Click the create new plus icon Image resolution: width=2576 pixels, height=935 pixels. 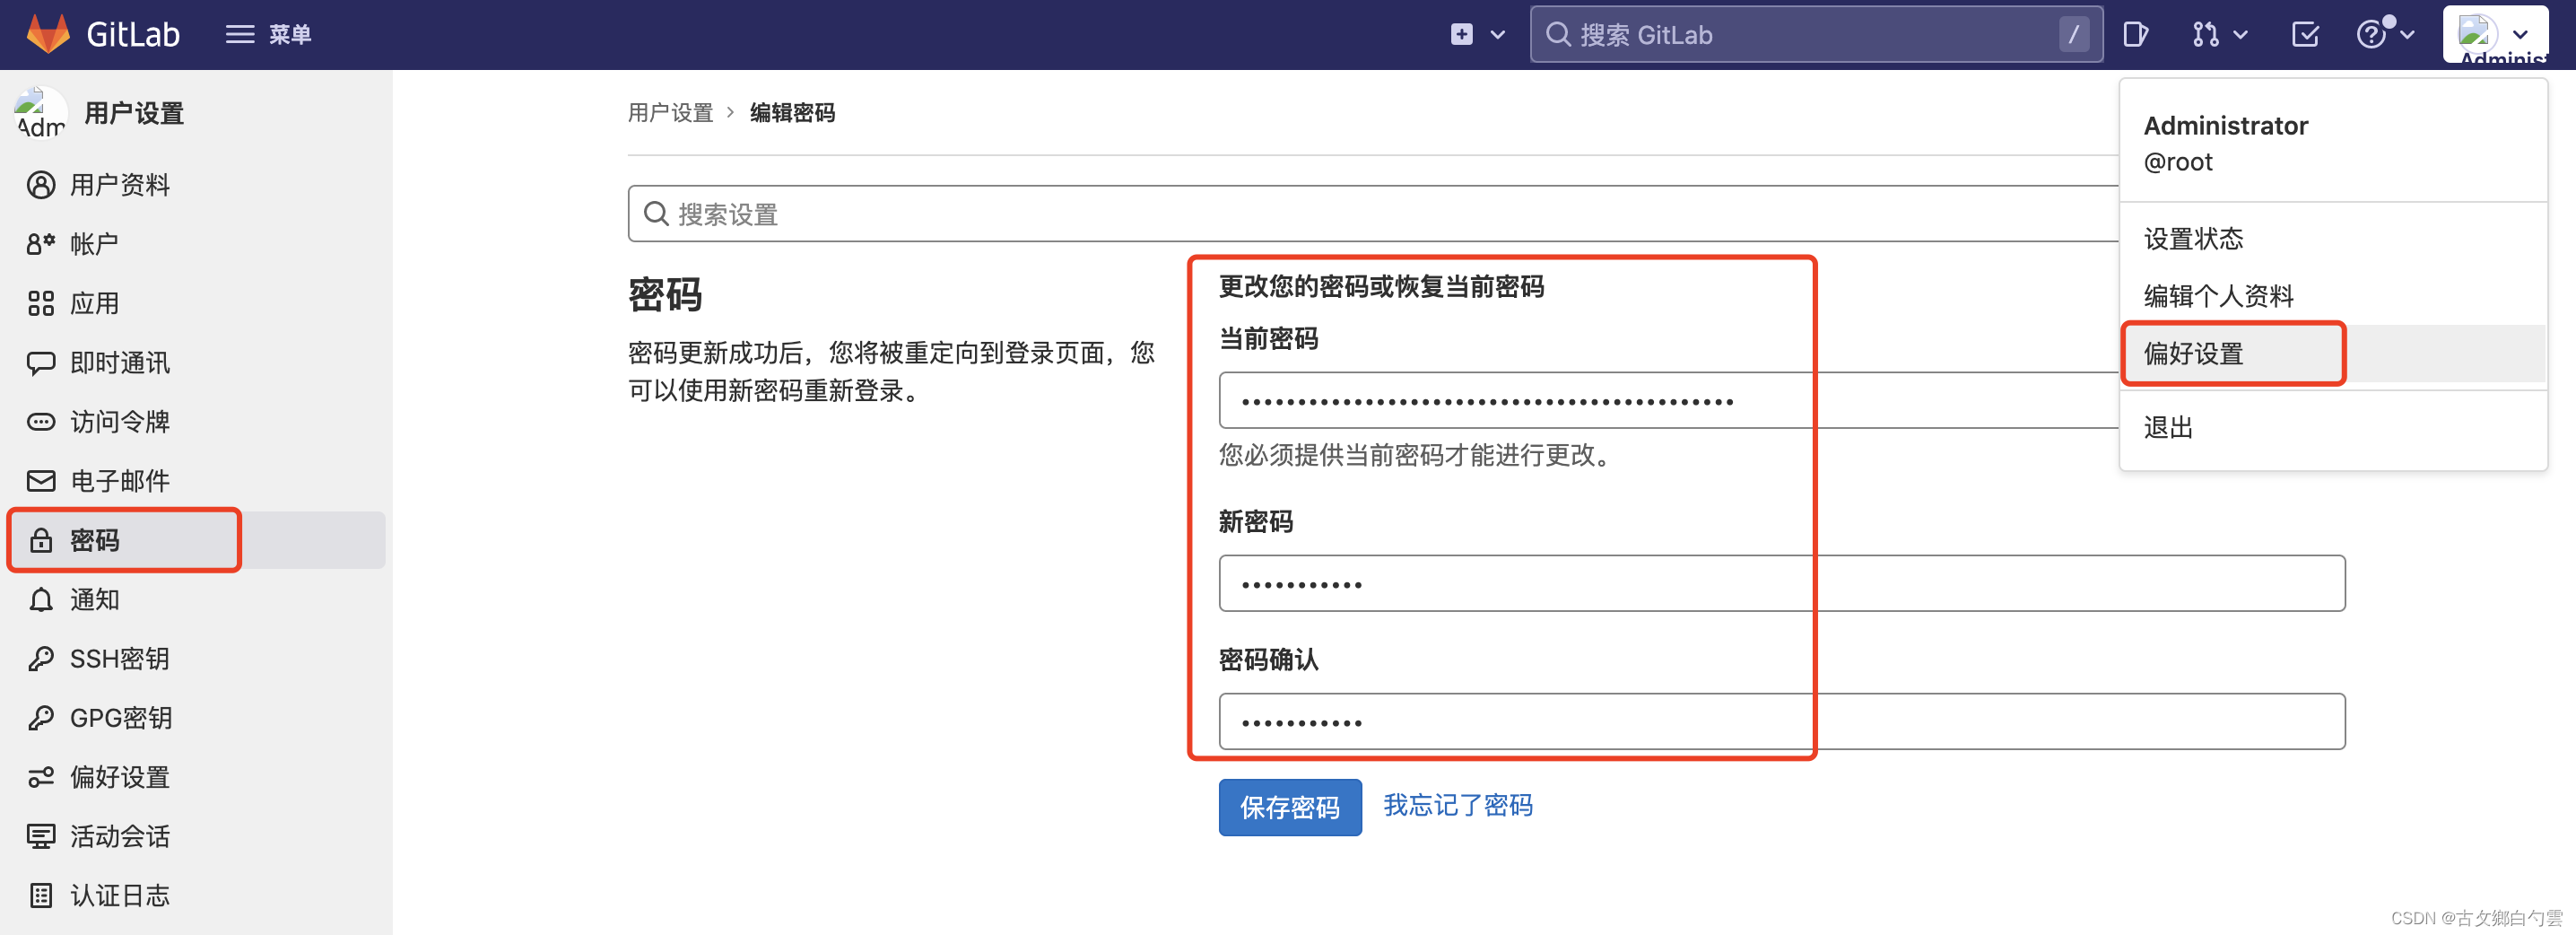(1462, 35)
